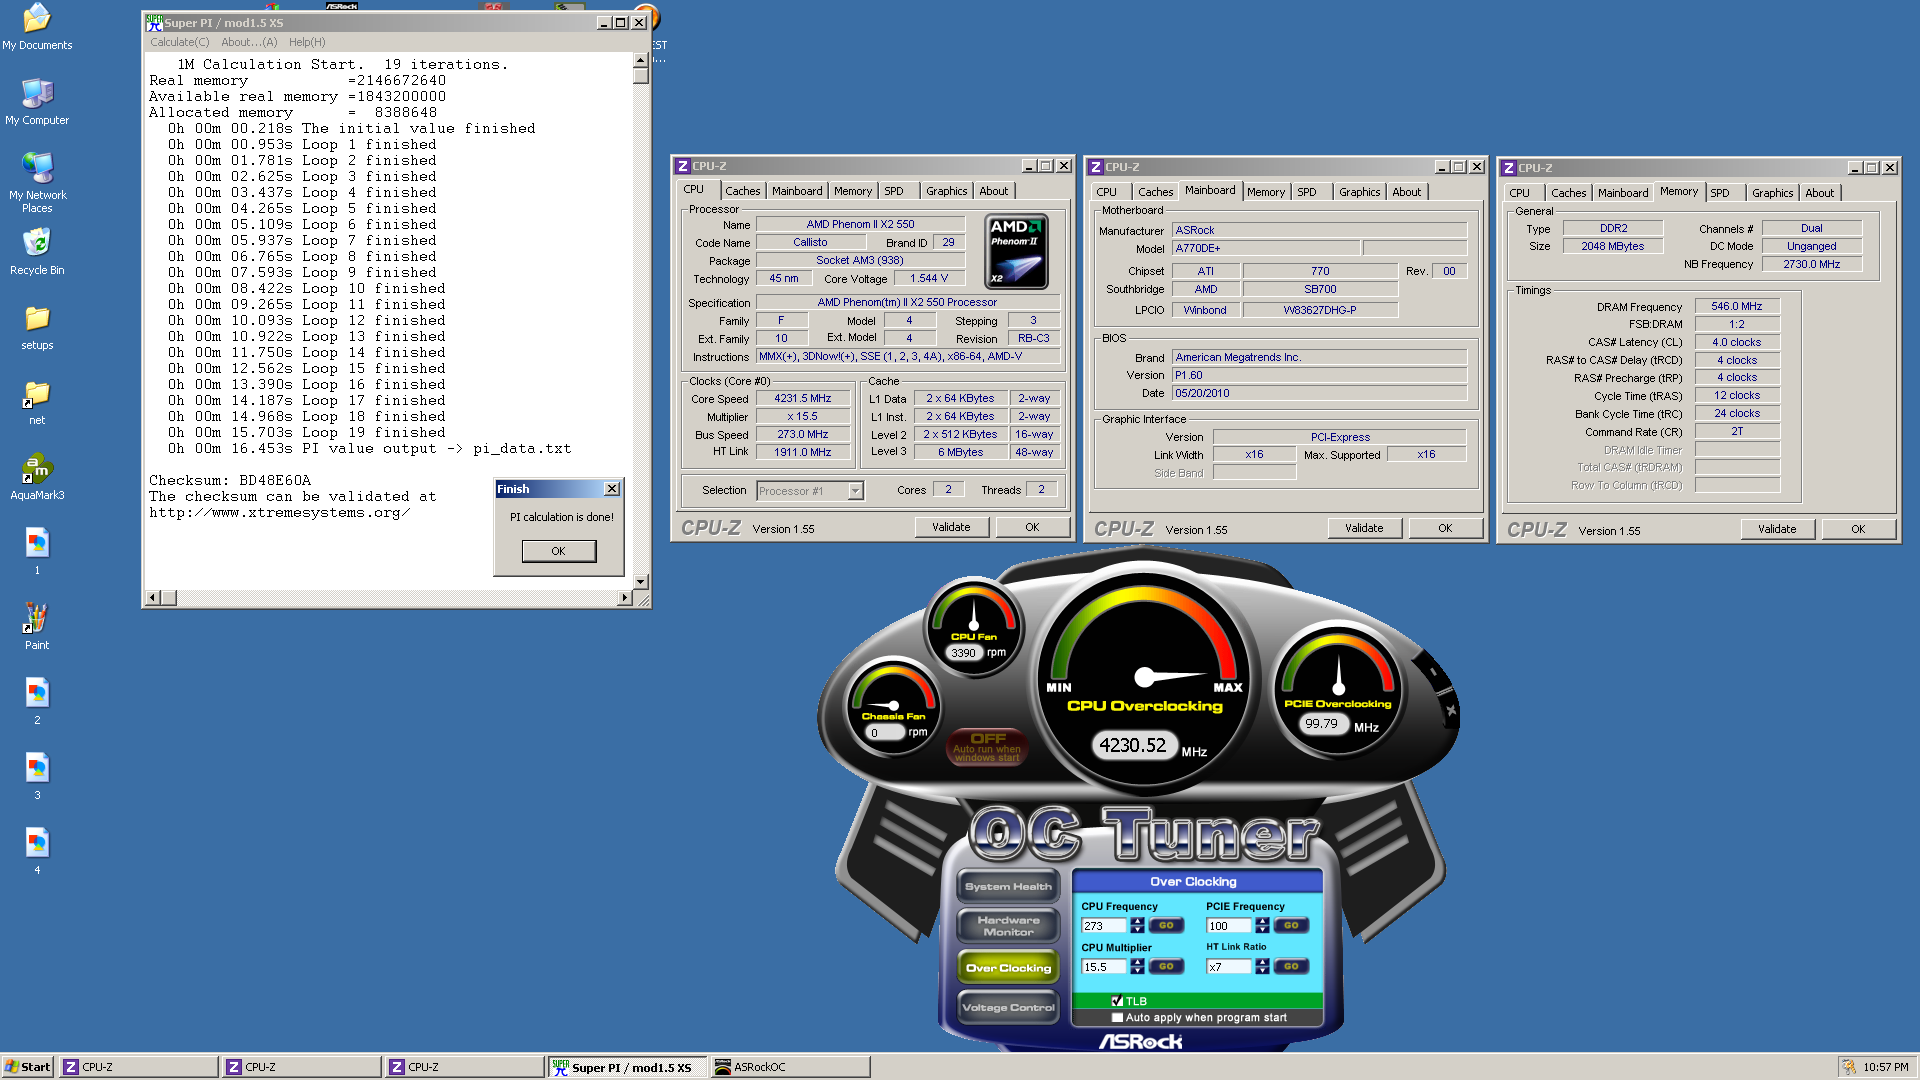Open Hardware Monitor in OC Tuner

[x=1008, y=926]
